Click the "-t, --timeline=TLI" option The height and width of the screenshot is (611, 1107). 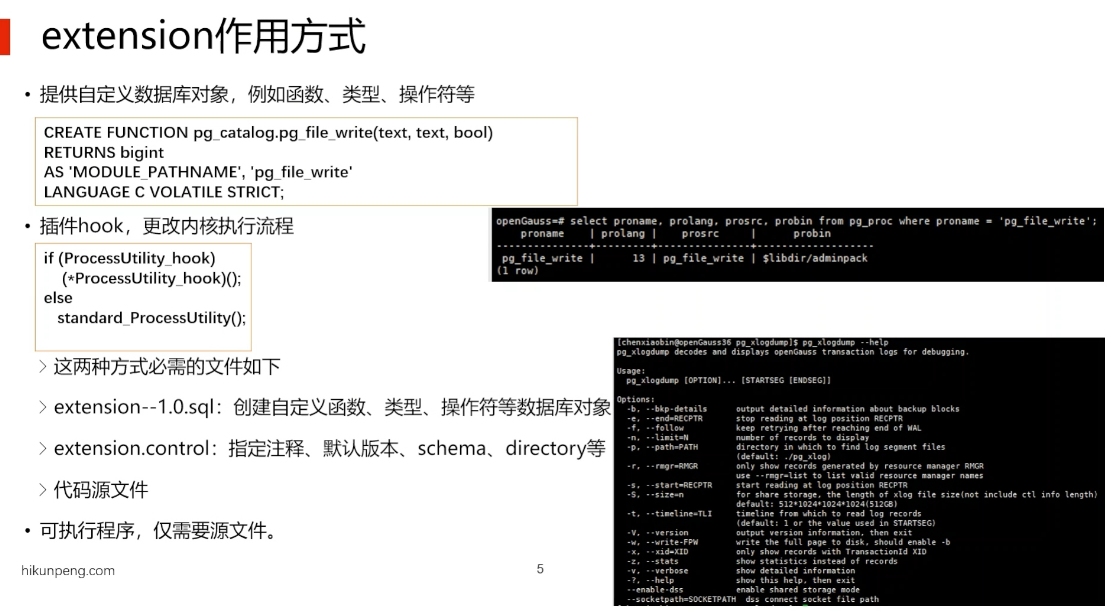669,514
